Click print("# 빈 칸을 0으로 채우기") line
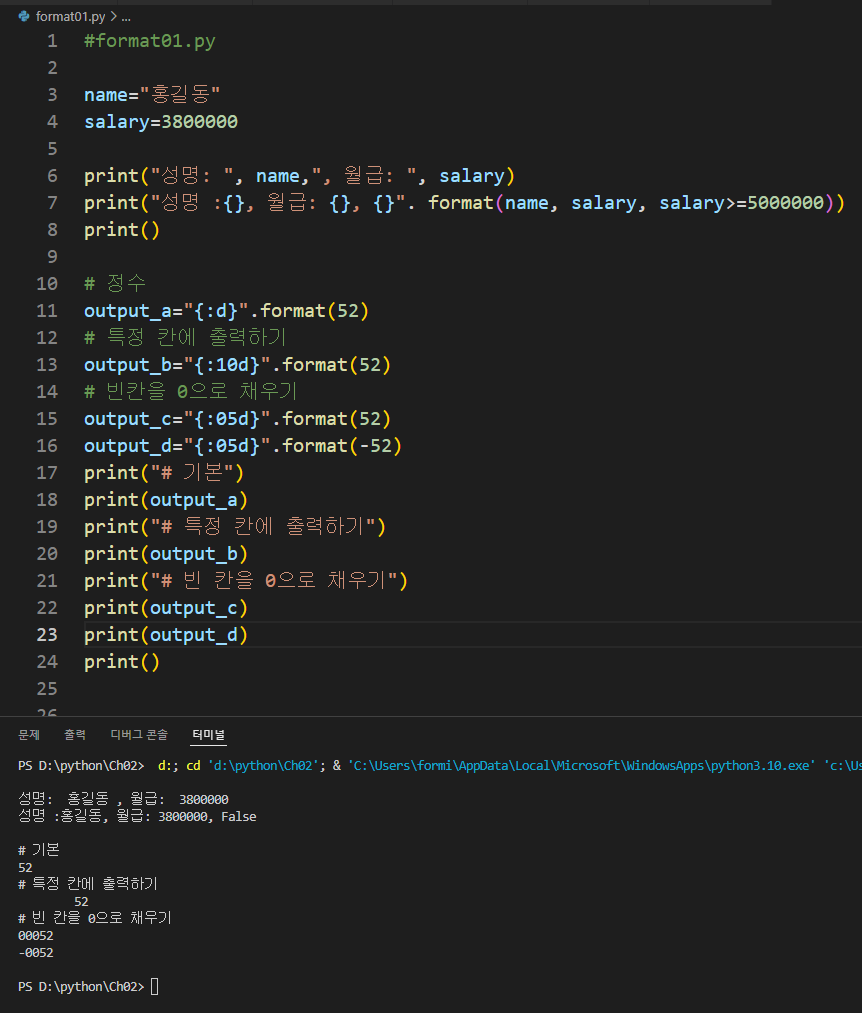 [246, 581]
